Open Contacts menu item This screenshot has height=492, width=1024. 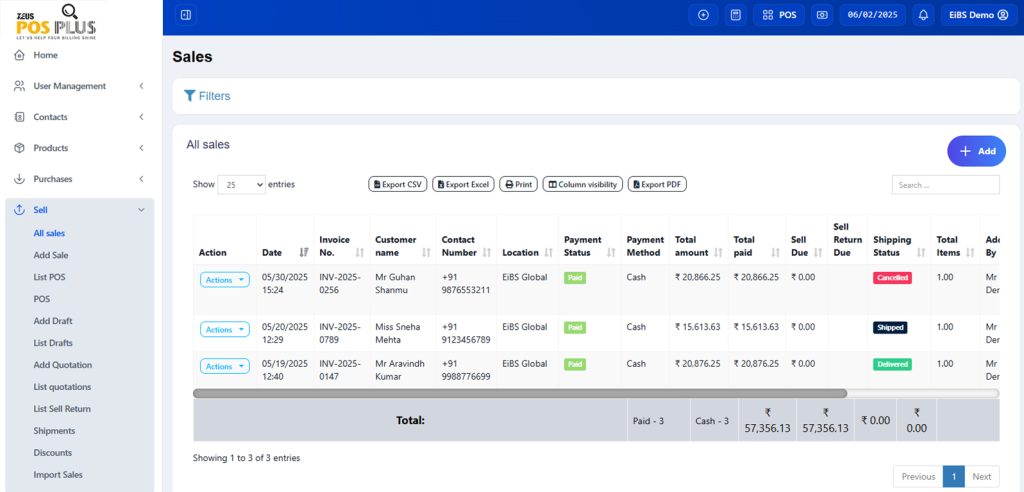[x=50, y=117]
